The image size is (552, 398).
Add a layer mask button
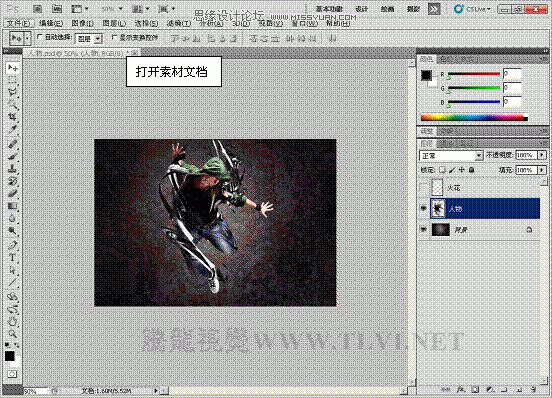[475, 389]
